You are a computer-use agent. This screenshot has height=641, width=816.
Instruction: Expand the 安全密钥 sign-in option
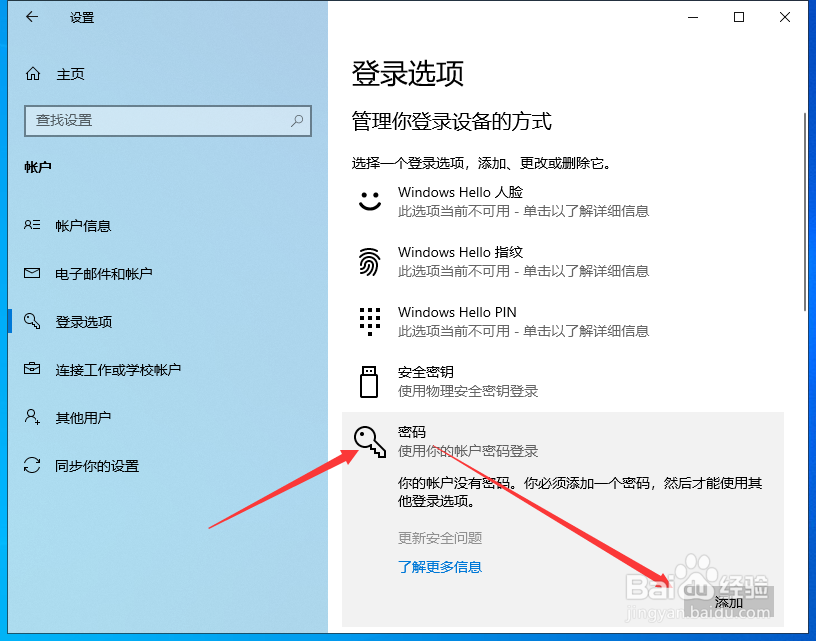point(563,381)
